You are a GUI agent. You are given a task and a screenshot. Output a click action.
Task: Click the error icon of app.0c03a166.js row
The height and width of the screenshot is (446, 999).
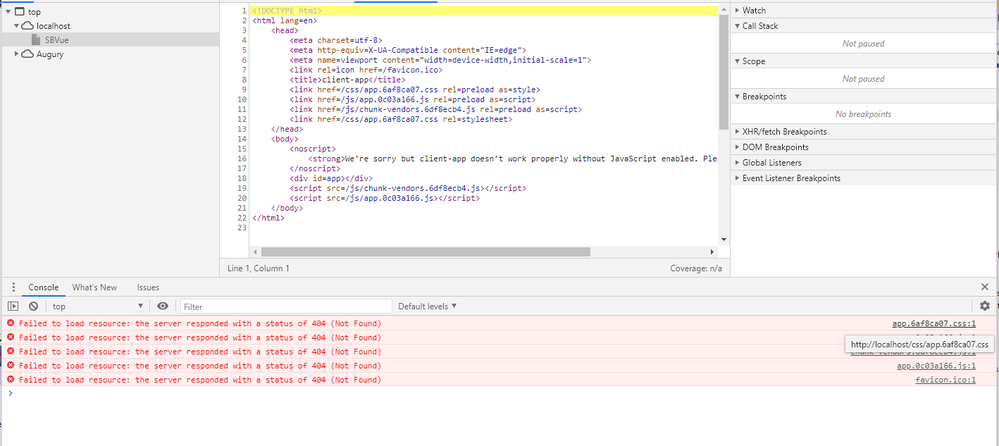(10, 366)
